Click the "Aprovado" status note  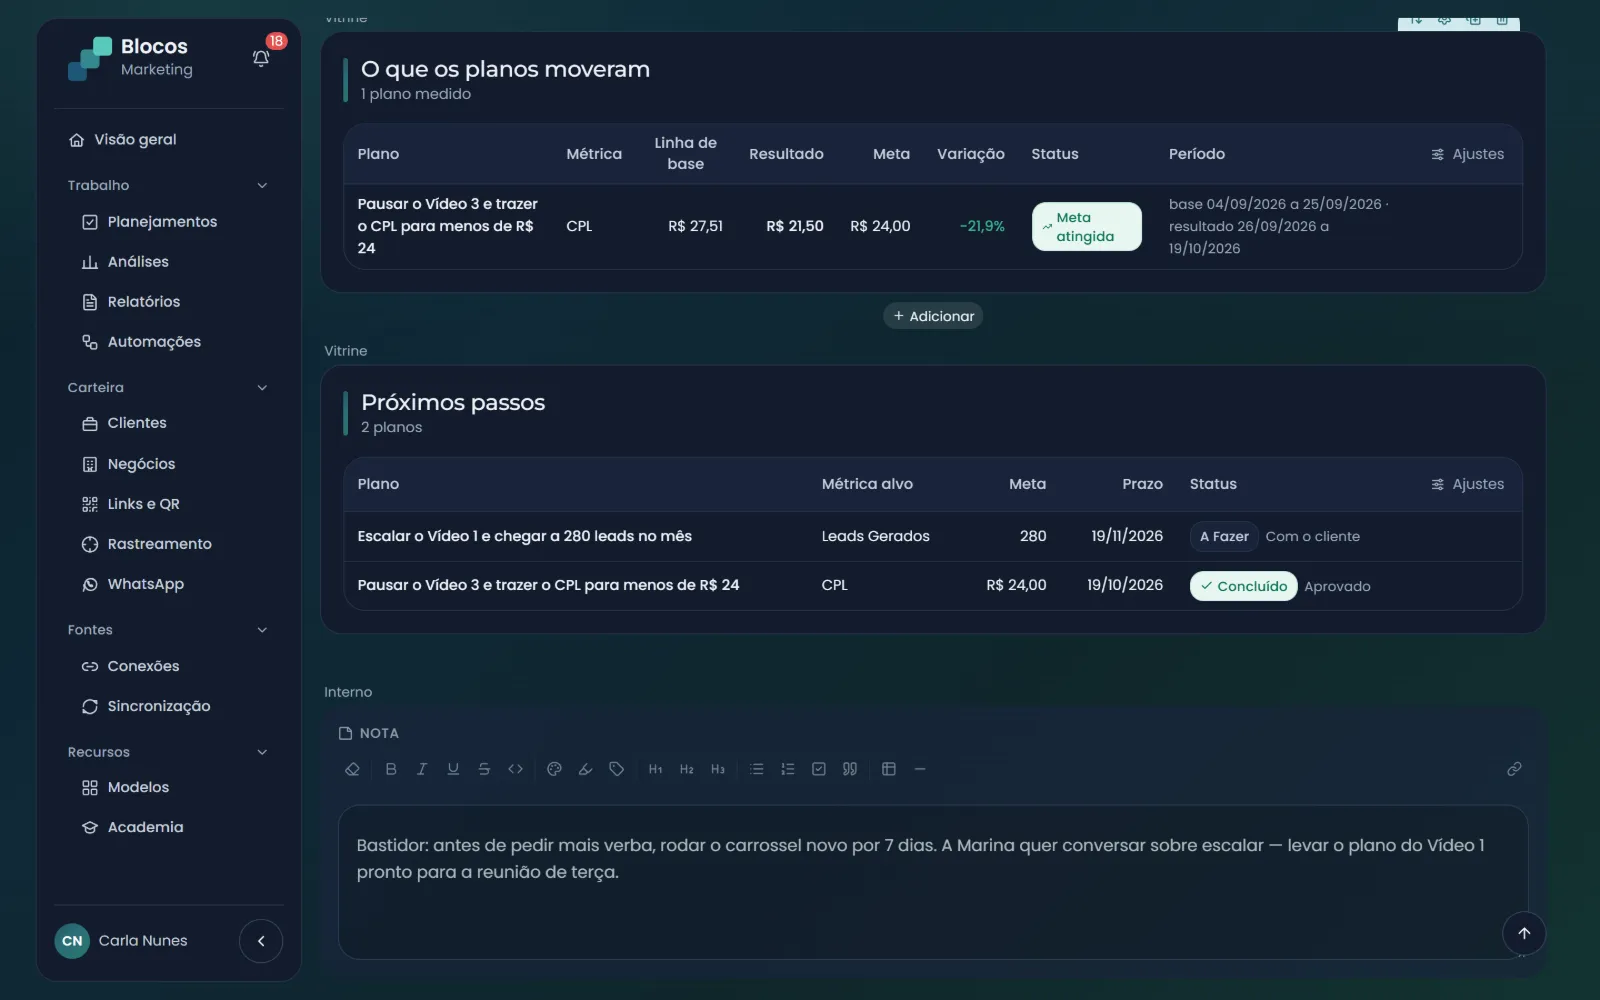click(x=1337, y=587)
